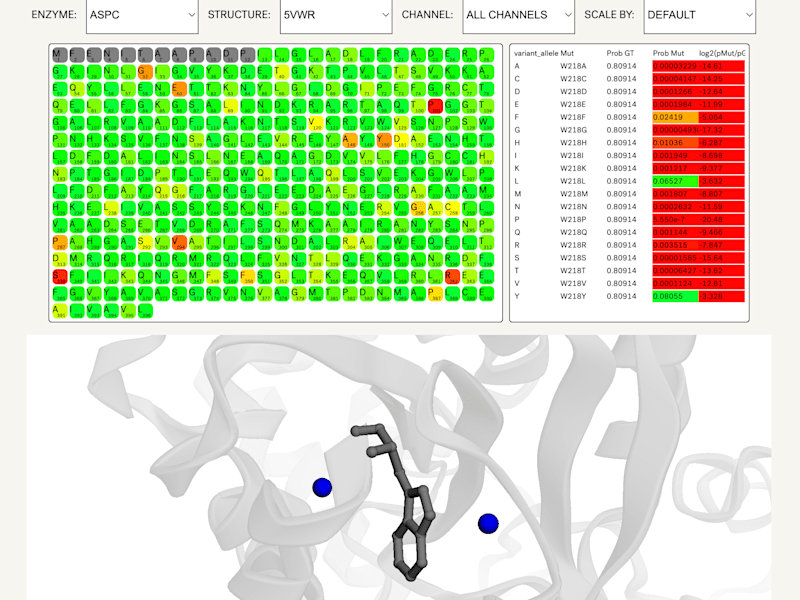The image size is (800, 600).
Task: Expand the CHANNEL dropdown set to ALL CHANNELS
Action: pyautogui.click(x=518, y=16)
